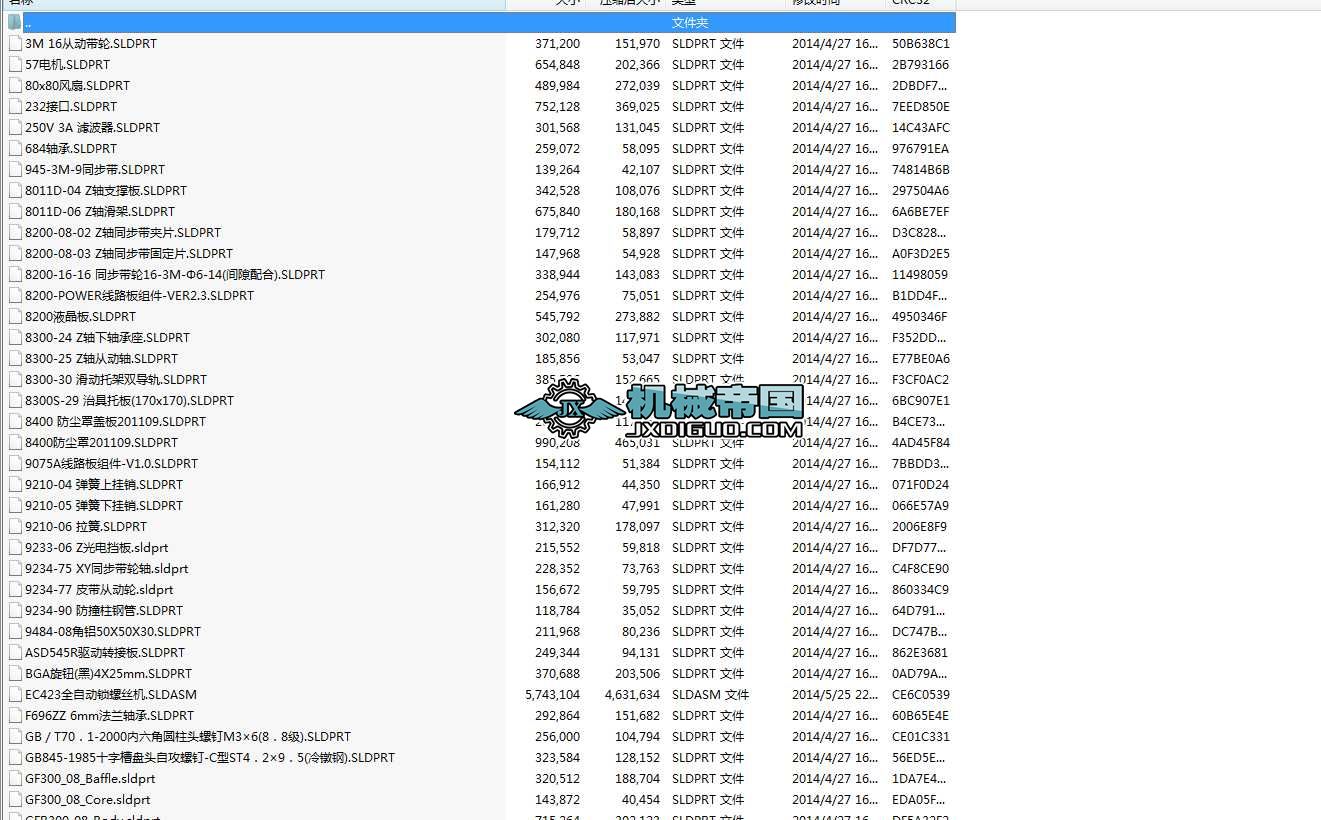
Task: Select the icon for 8200-16-16 同步带轮 file
Action: coord(15,274)
